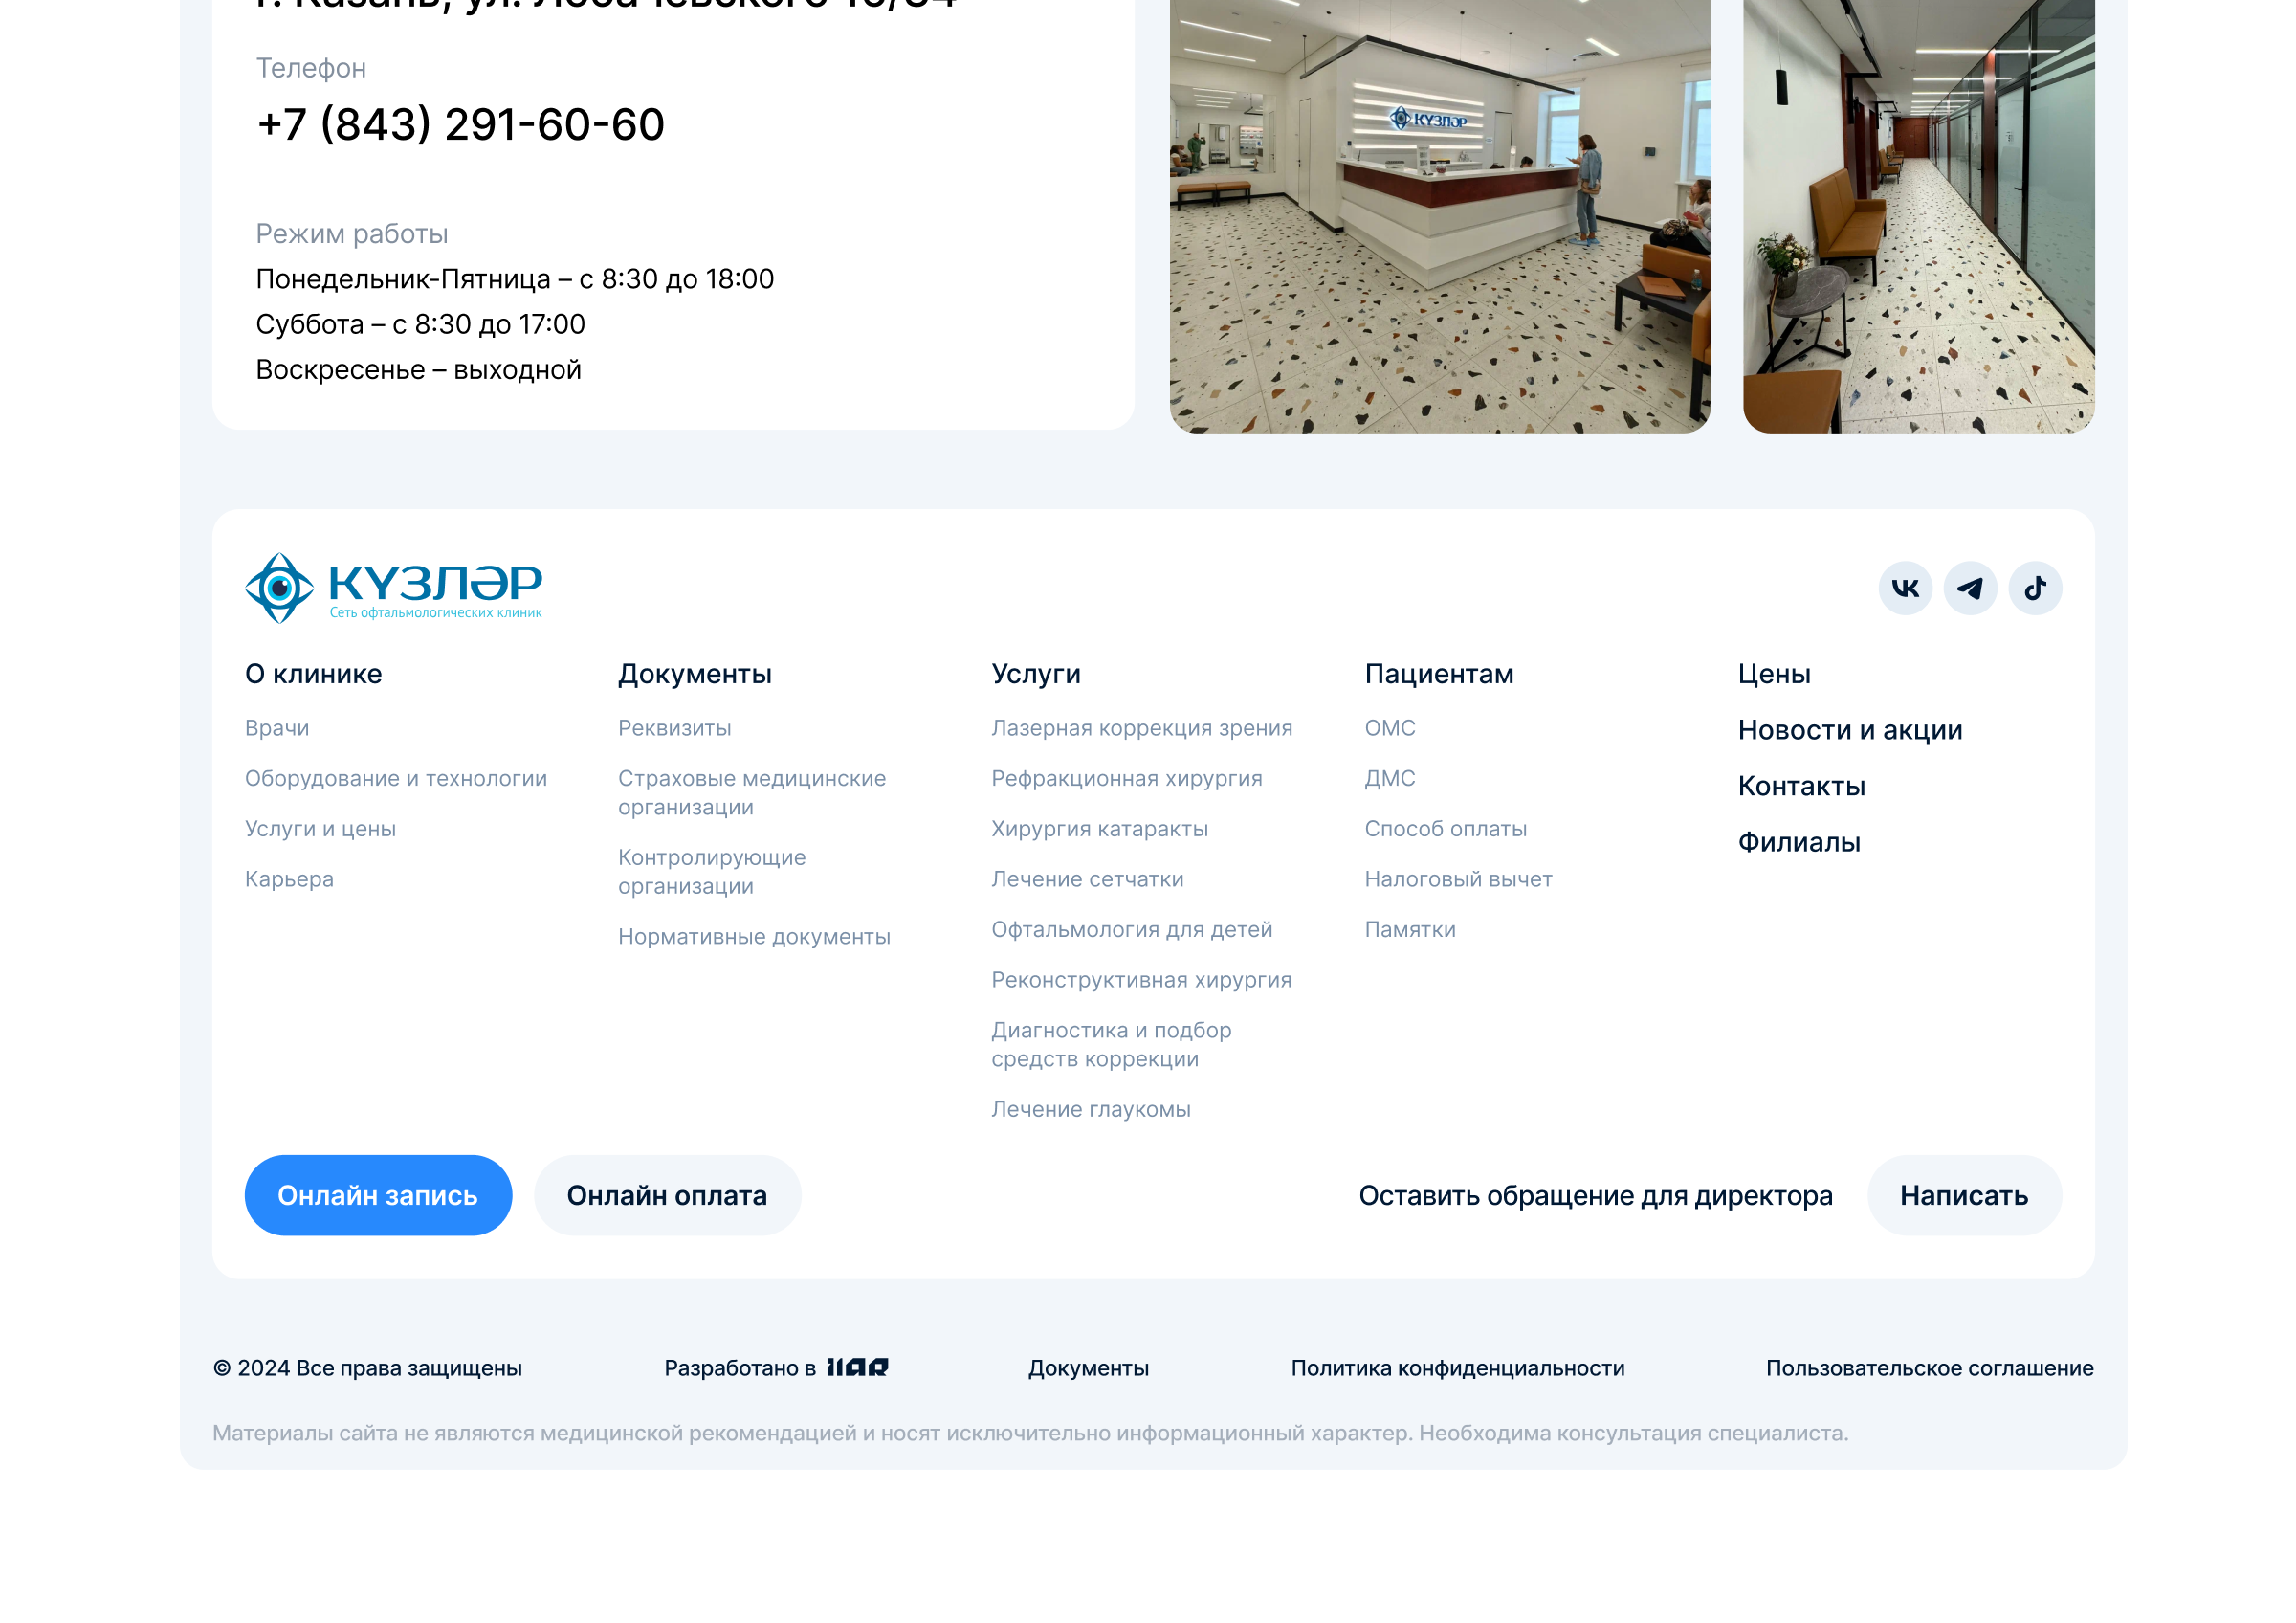This screenshot has width=2296, height=1623.
Task: Open the Налоговый вычет link
Action: (x=1457, y=879)
